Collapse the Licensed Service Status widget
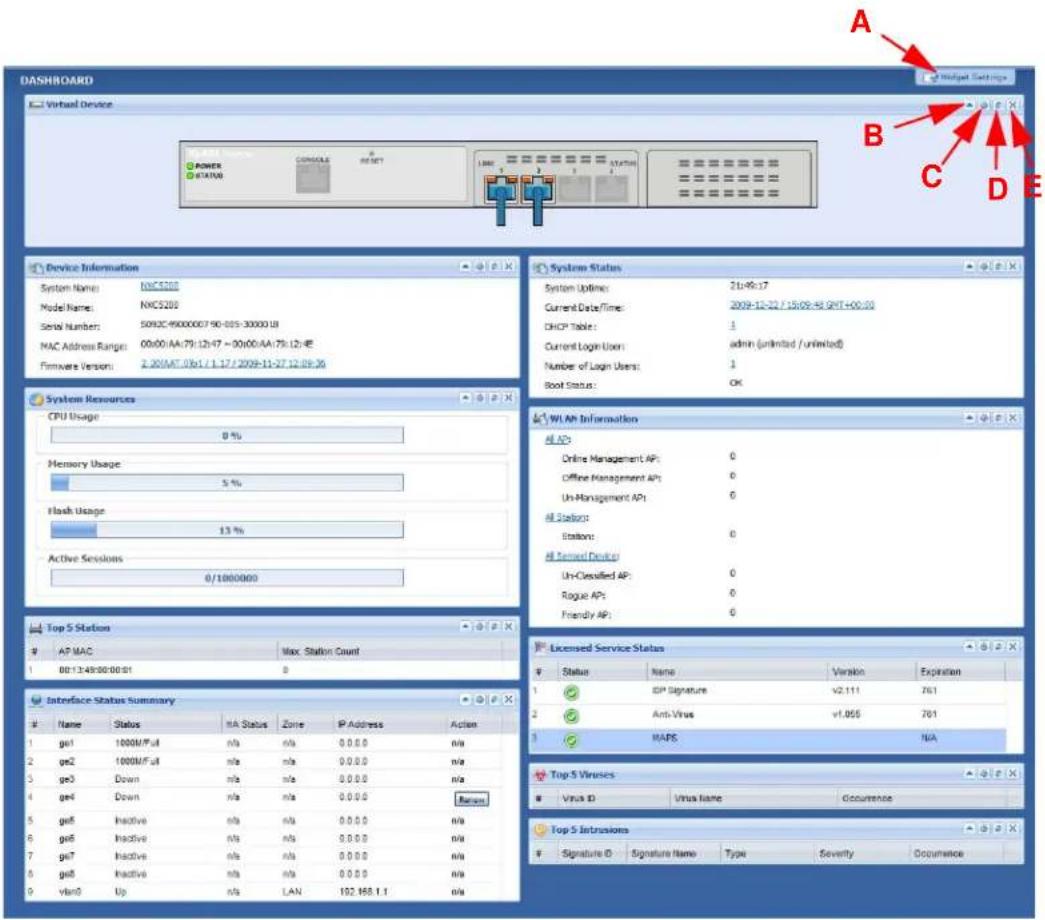 coord(969,647)
